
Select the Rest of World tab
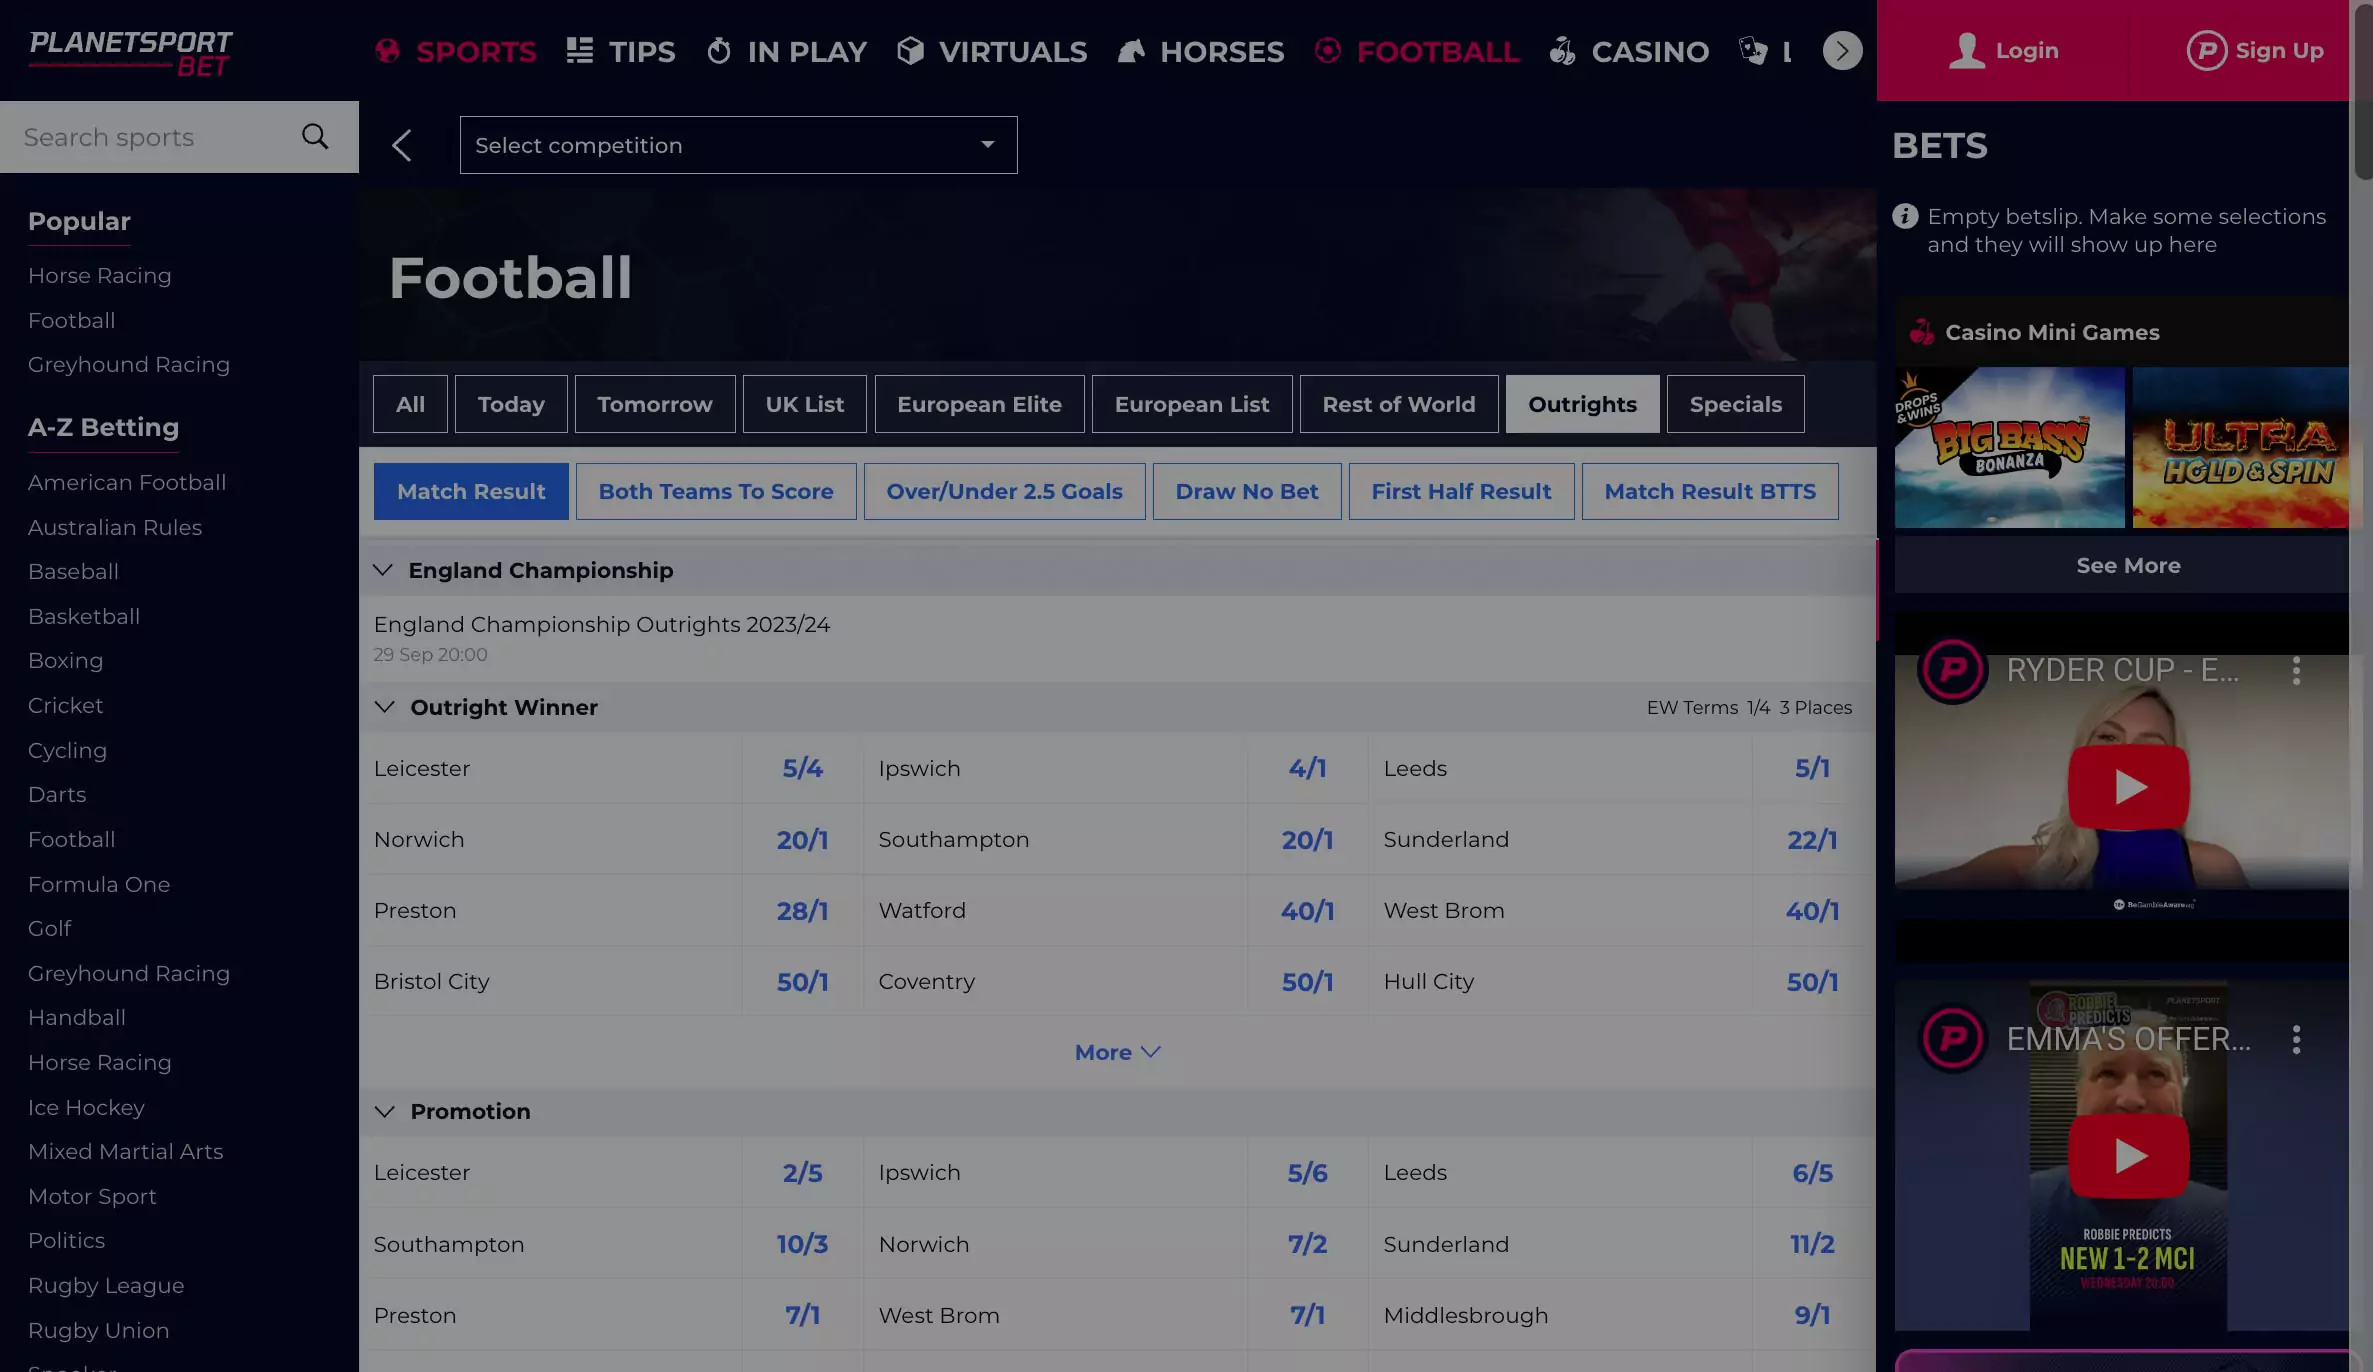tap(1398, 404)
